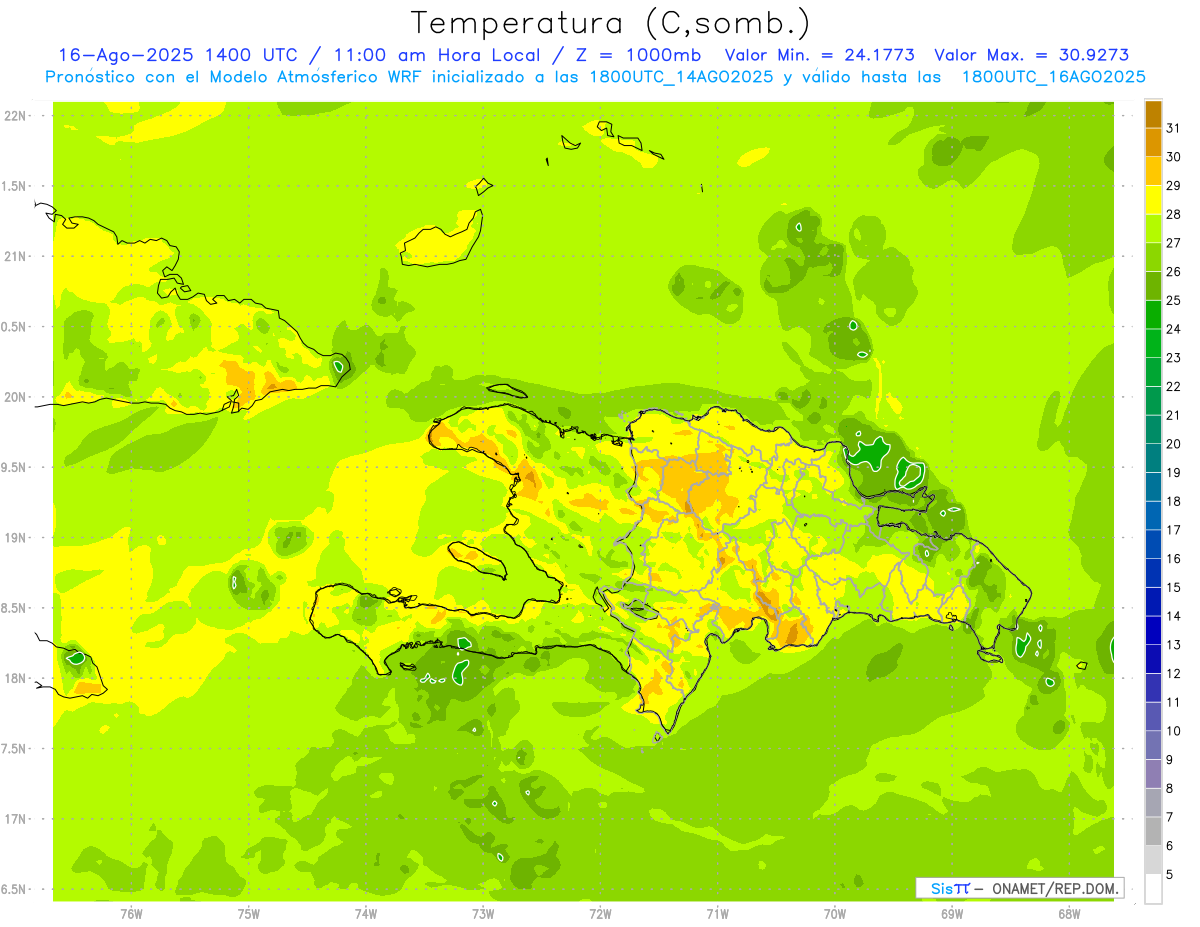The image size is (1200, 927).
Task: Click the "22N" latitude label
Action: point(14,116)
